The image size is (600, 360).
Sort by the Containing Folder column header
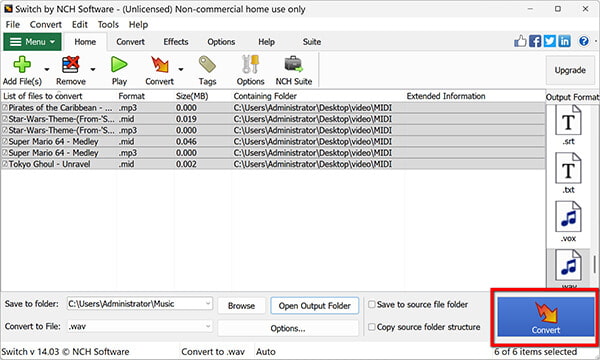click(265, 96)
